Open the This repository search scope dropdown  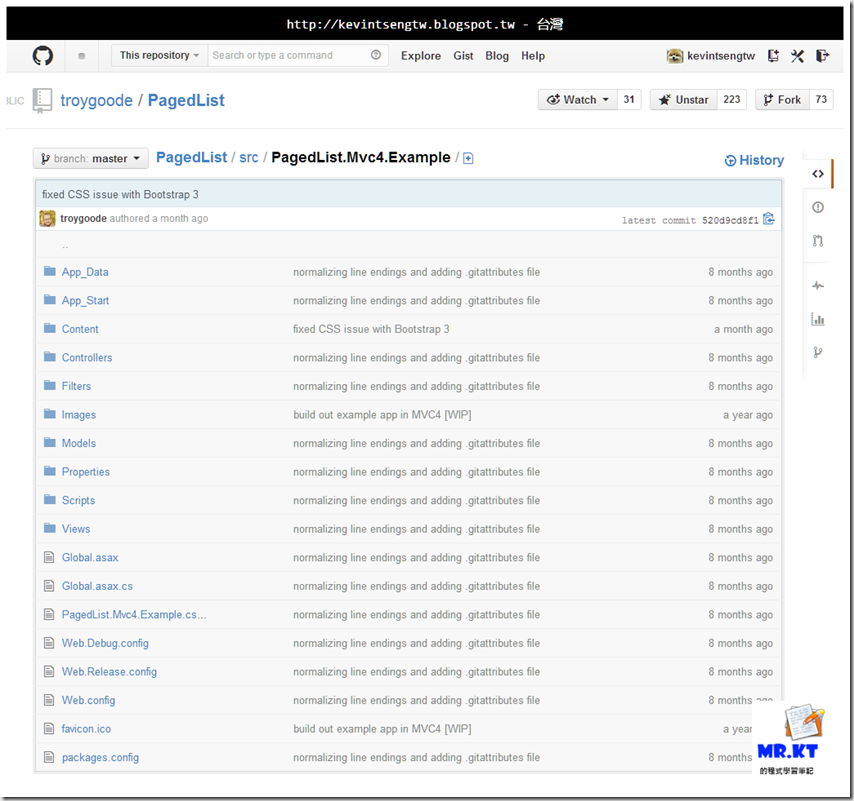coord(160,56)
